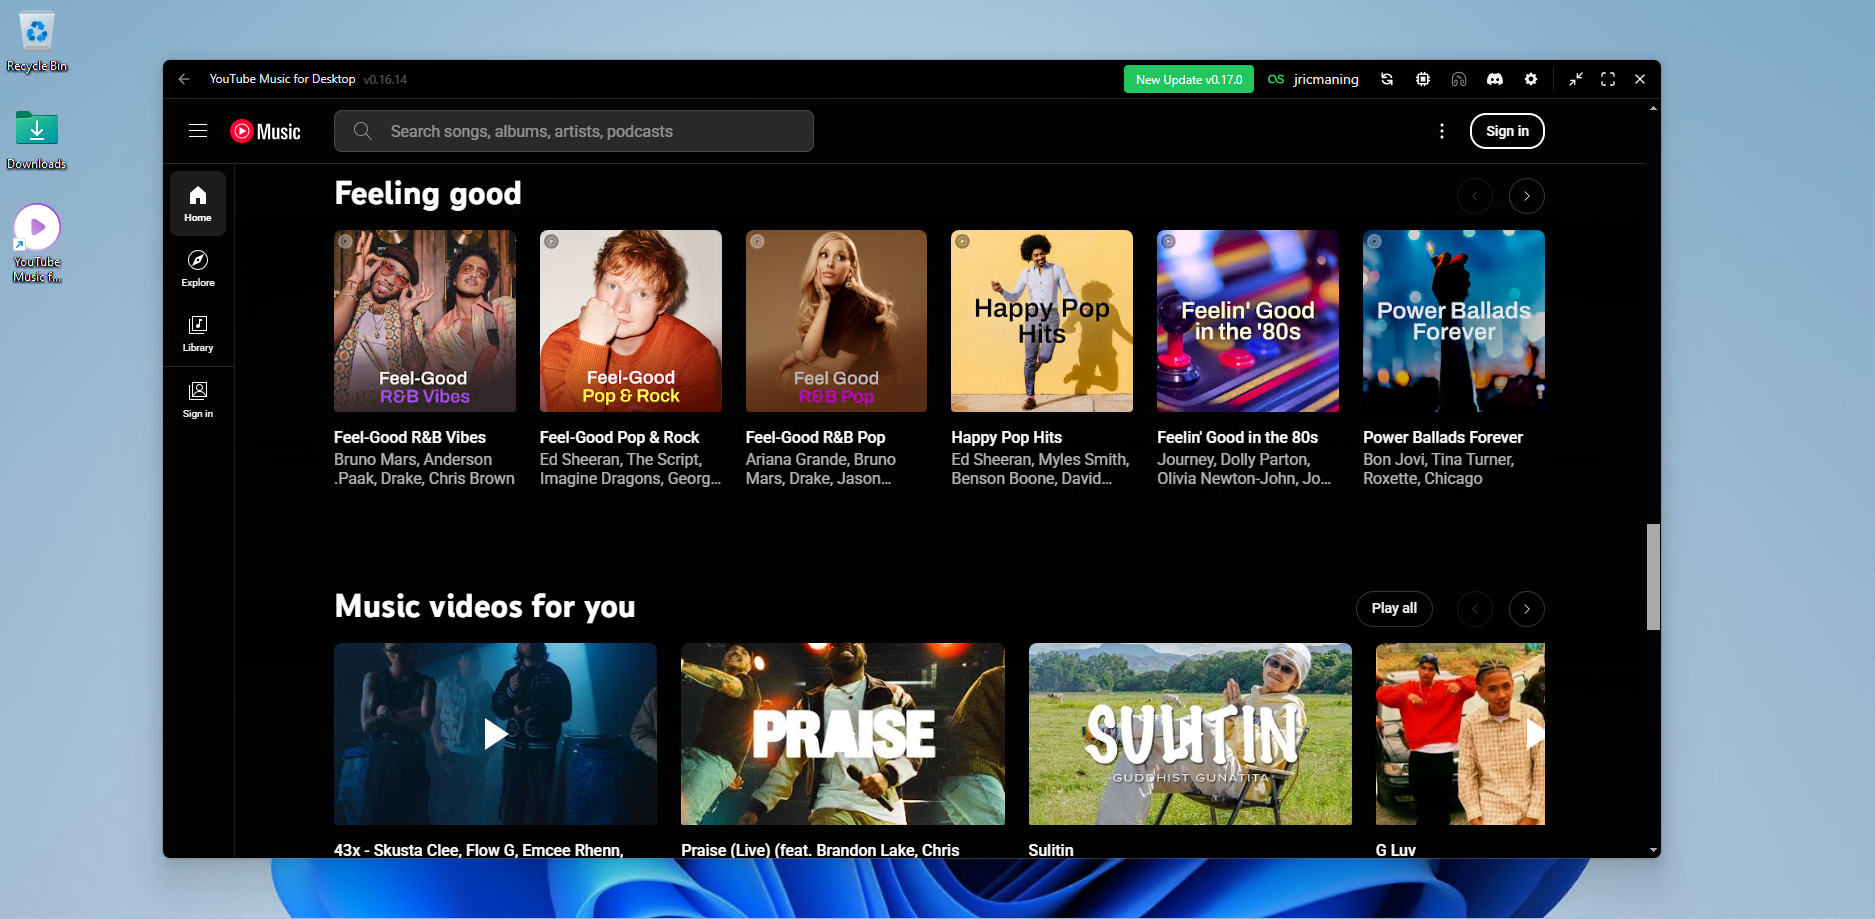This screenshot has width=1875, height=919.
Task: Click the New Update v0.17.0 button
Action: 1188,79
